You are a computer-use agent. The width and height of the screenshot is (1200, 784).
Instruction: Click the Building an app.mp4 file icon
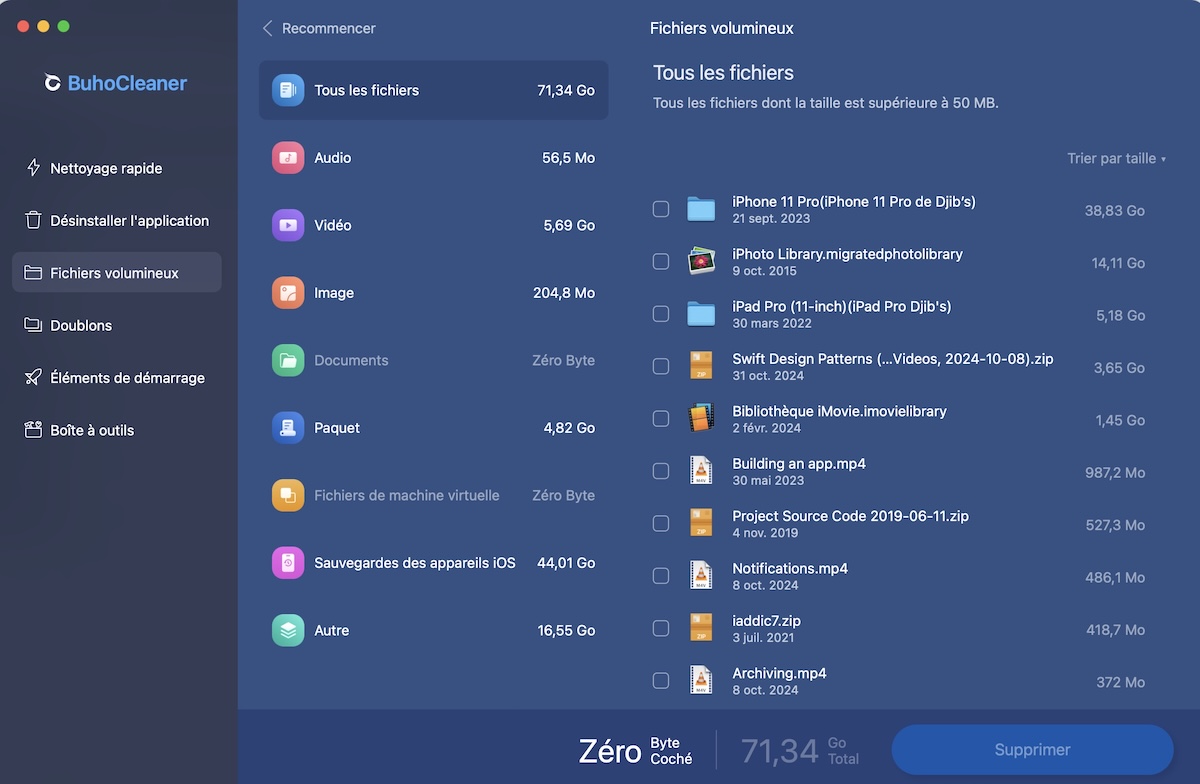701,471
